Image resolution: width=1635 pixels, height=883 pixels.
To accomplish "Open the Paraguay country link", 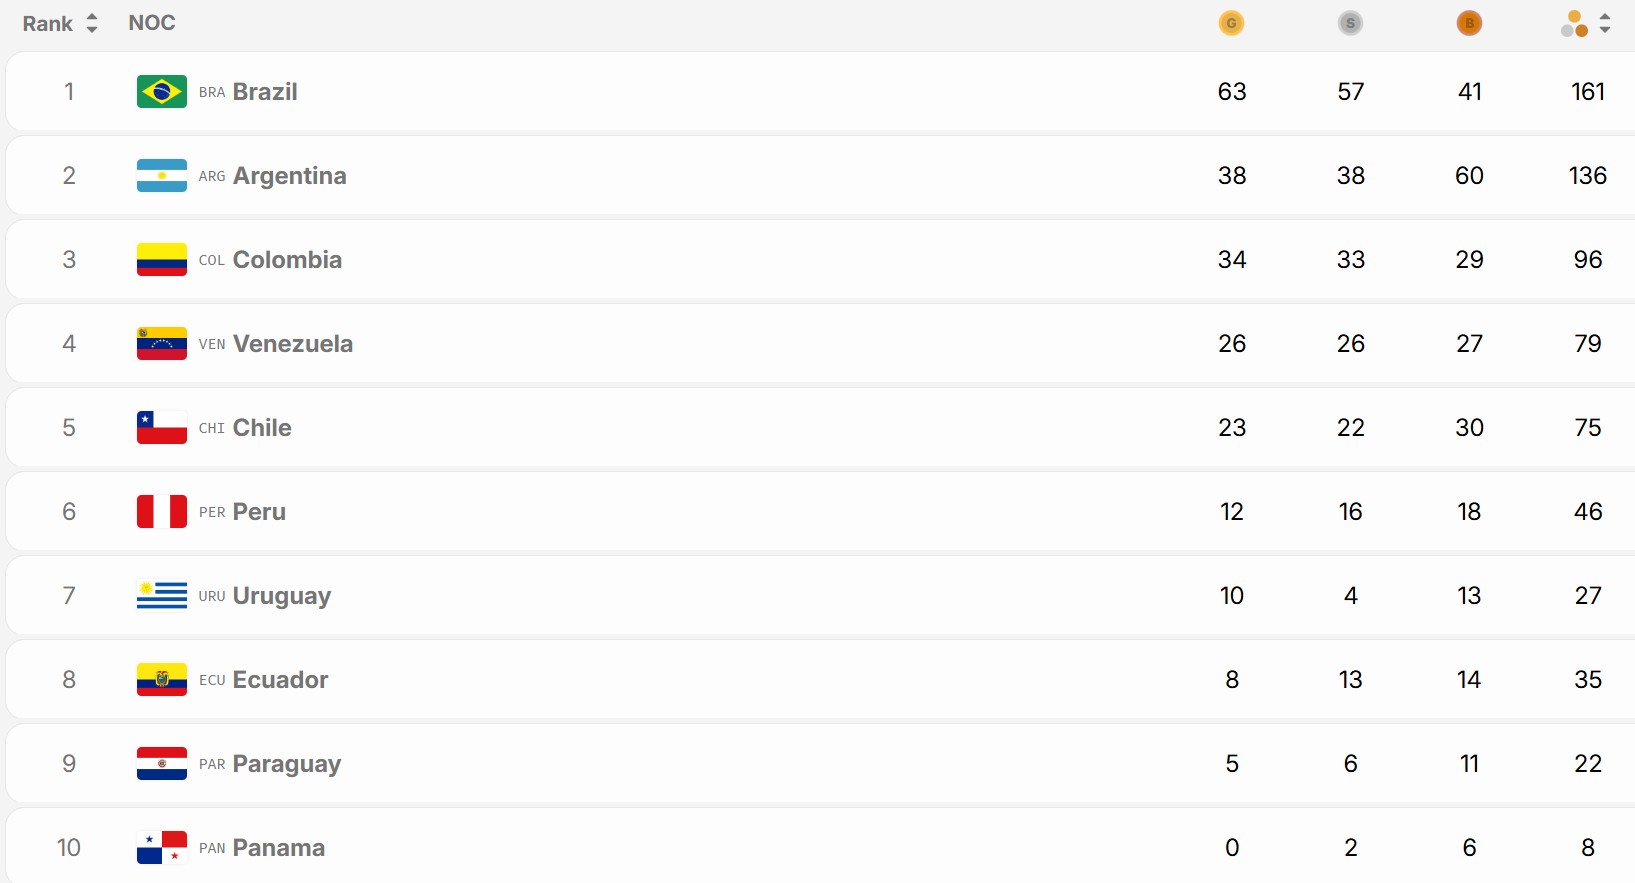I will pyautogui.click(x=287, y=764).
